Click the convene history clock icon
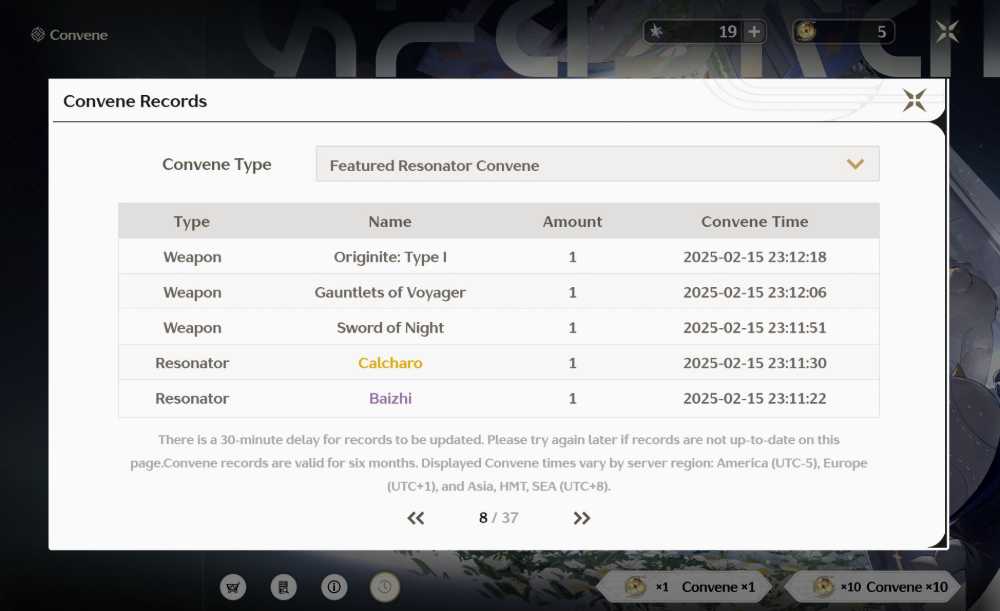This screenshot has width=1000, height=611. coord(385,587)
